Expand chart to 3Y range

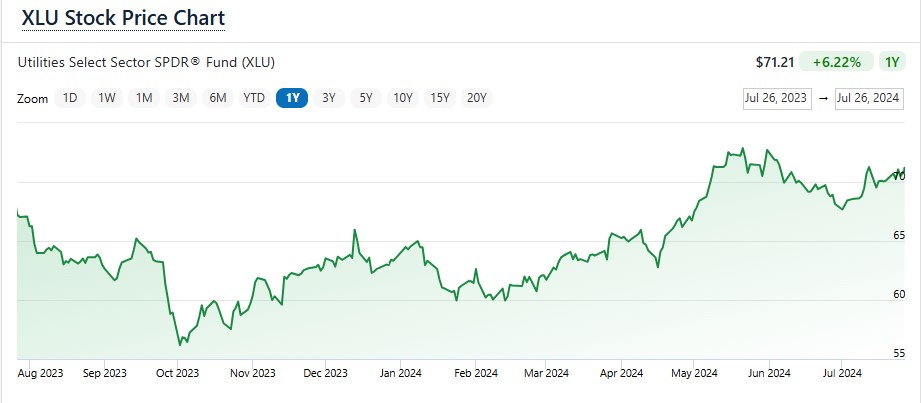click(329, 98)
